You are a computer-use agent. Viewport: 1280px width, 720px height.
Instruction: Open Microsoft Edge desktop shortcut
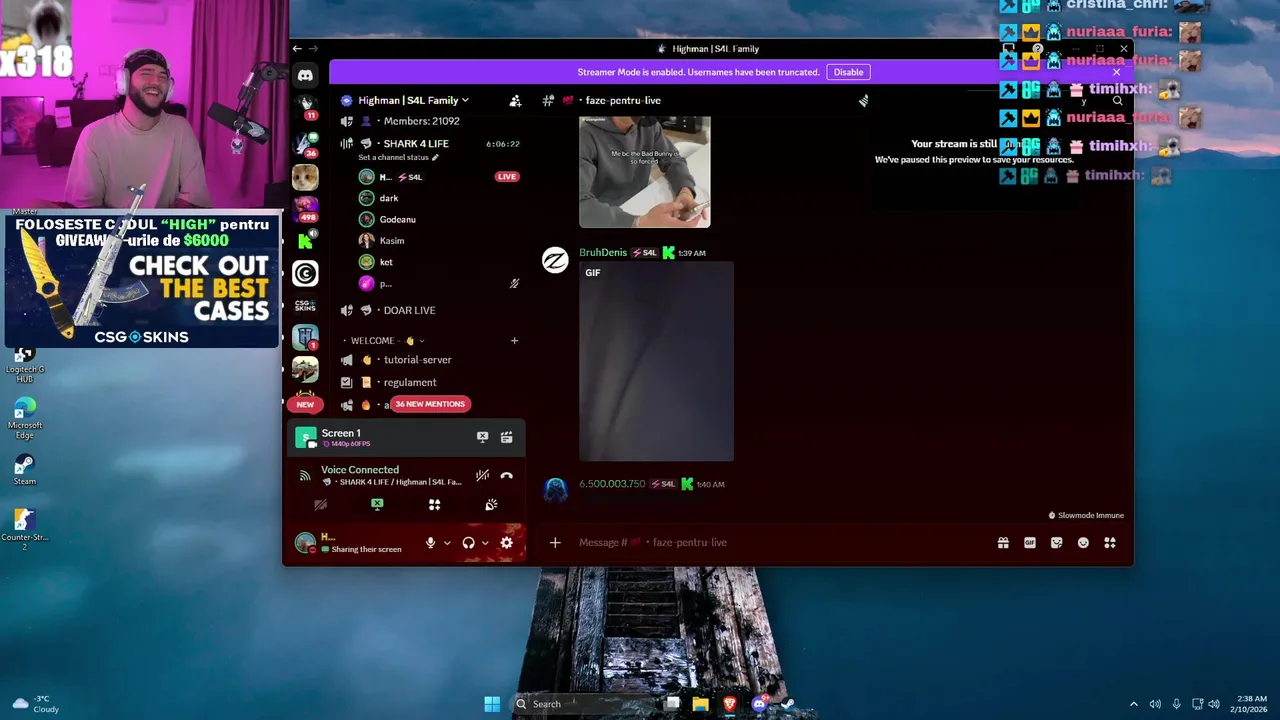pyautogui.click(x=25, y=418)
